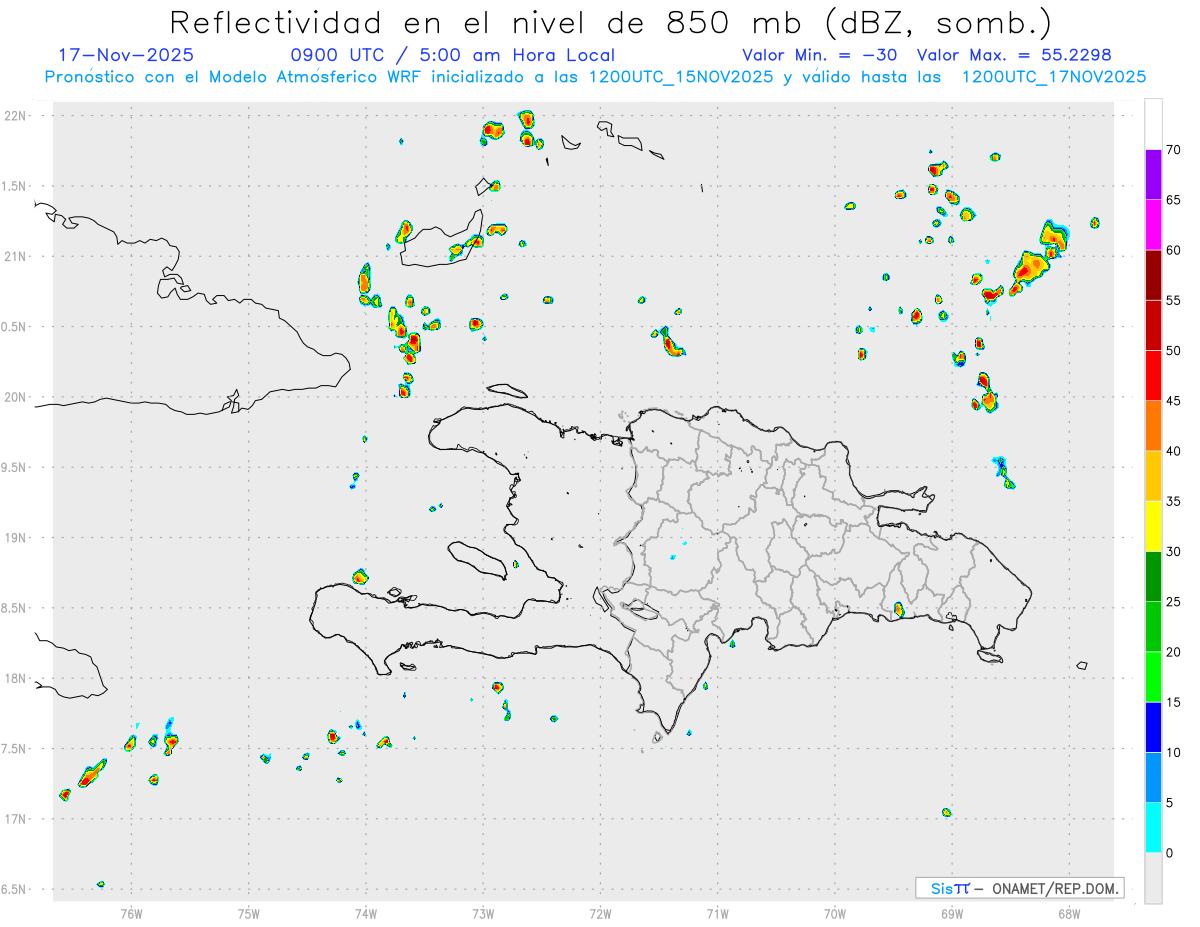Click the dark green 25–30 dBZ colorbar segment
The height and width of the screenshot is (927, 1200).
(1153, 577)
